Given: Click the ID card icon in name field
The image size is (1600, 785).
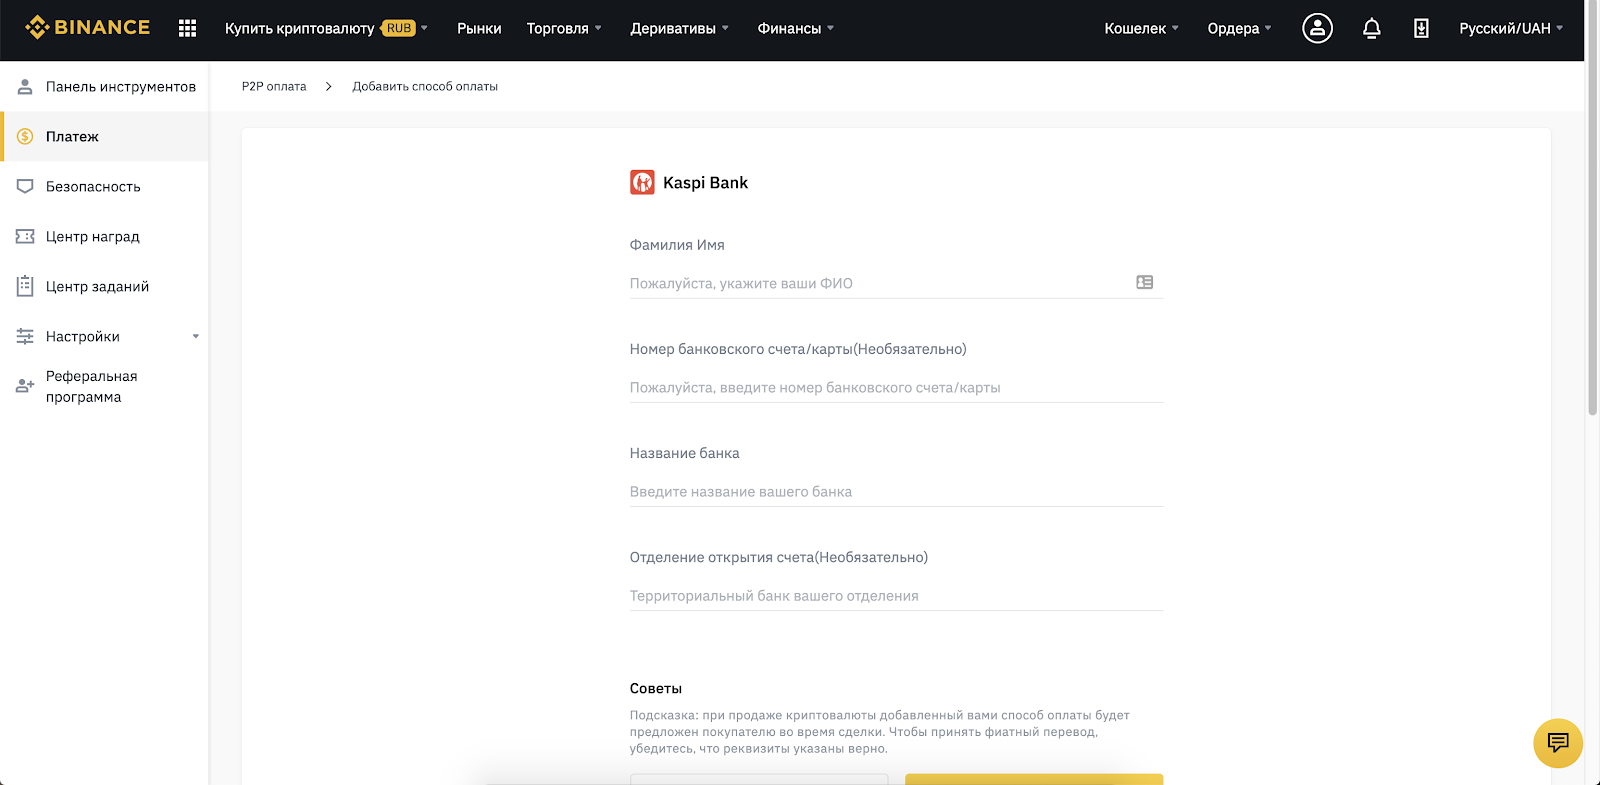Looking at the screenshot, I should tap(1145, 283).
